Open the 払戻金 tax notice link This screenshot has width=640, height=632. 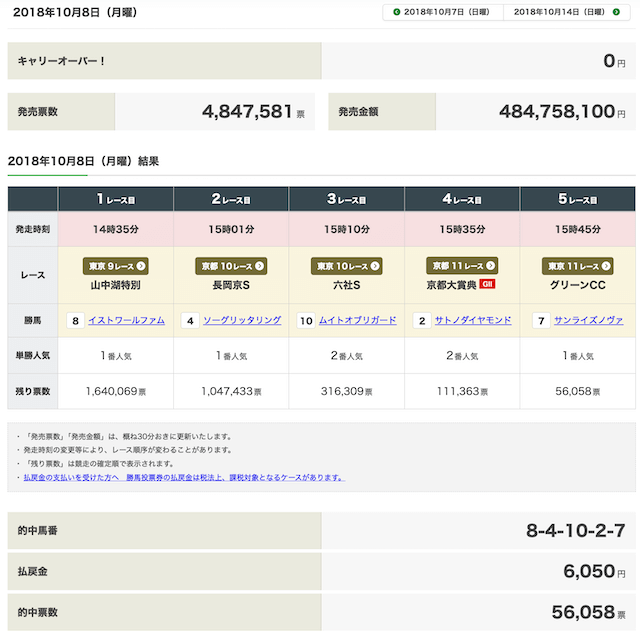coord(182,478)
